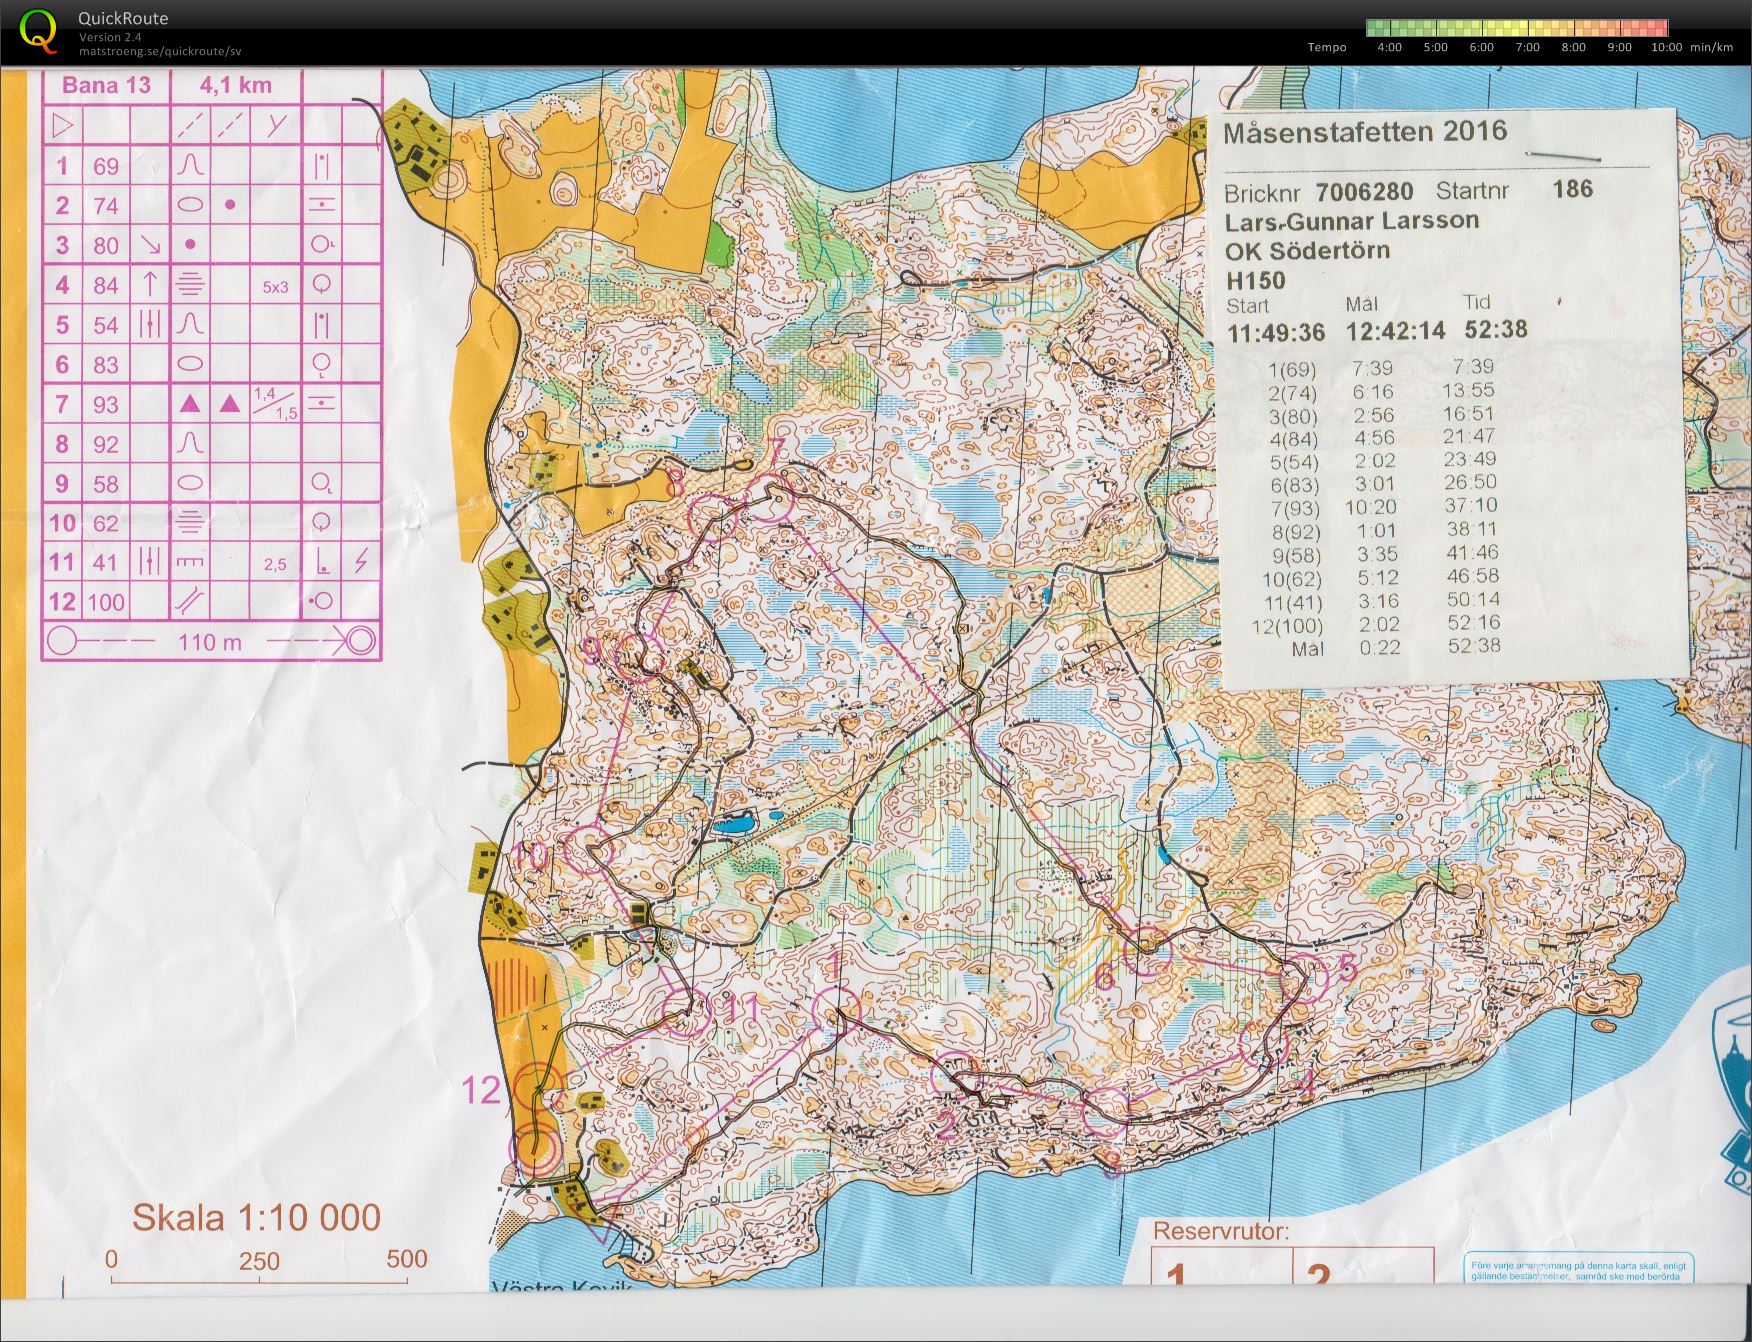This screenshot has height=1342, width=1752.
Task: Click the Startnr value 186
Action: point(1572,189)
